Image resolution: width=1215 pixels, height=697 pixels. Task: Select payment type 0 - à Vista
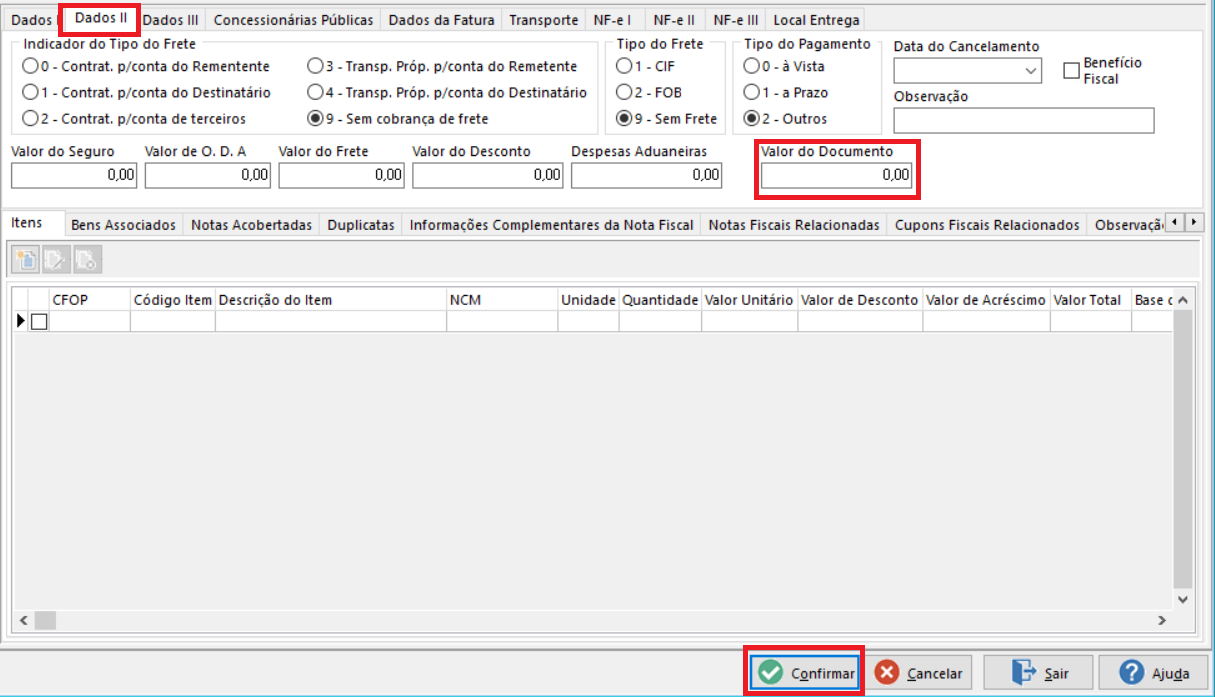point(784,66)
